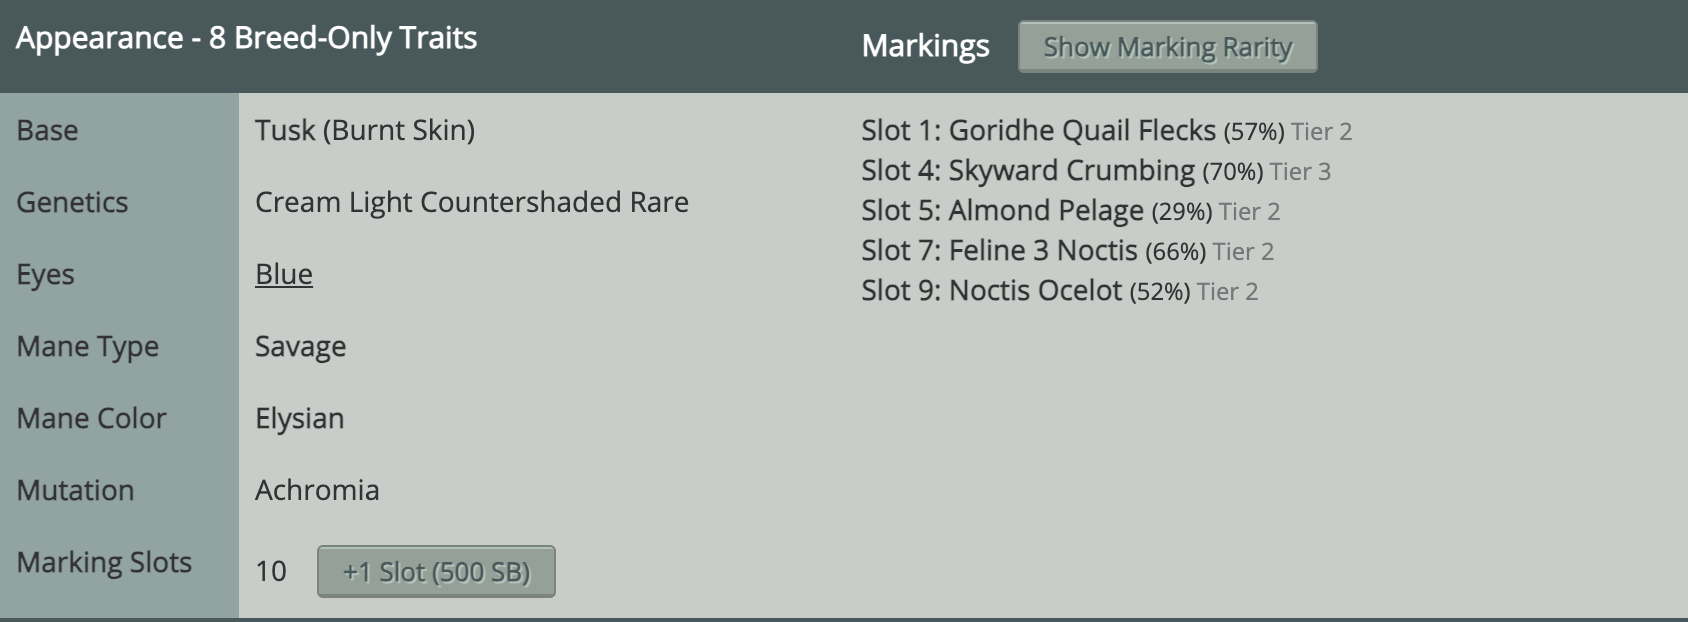Click the Tusk (Burnt Skin) base value

(365, 130)
